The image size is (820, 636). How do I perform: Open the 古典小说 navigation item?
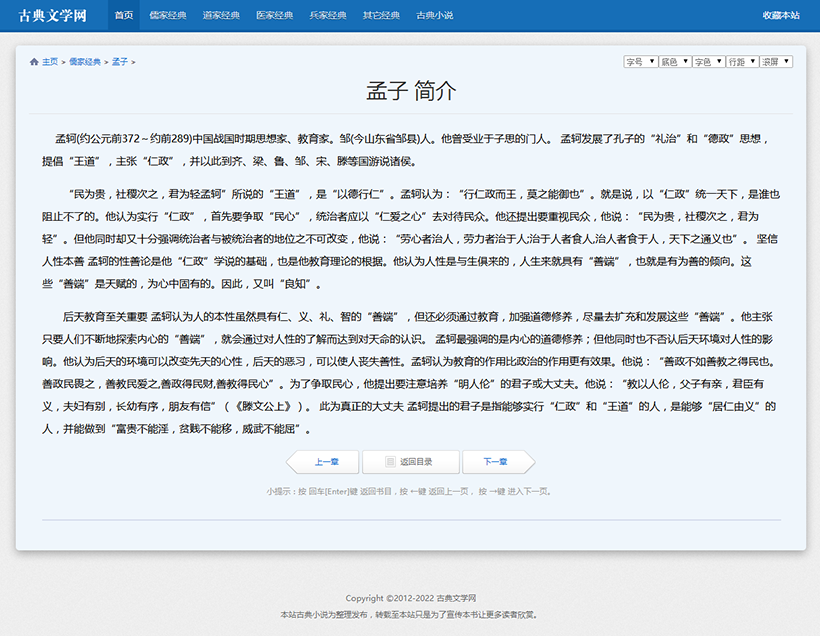[x=435, y=16]
